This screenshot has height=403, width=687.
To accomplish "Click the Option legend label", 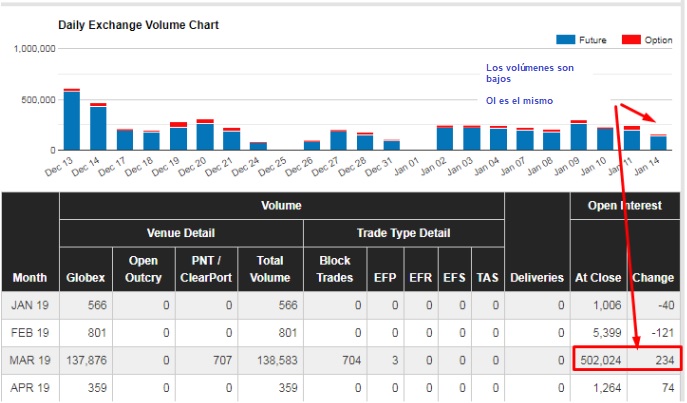I will pyautogui.click(x=658, y=40).
